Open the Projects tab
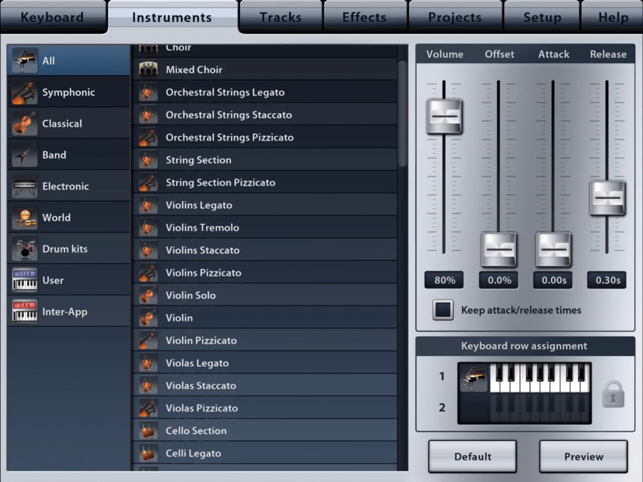 coord(455,17)
